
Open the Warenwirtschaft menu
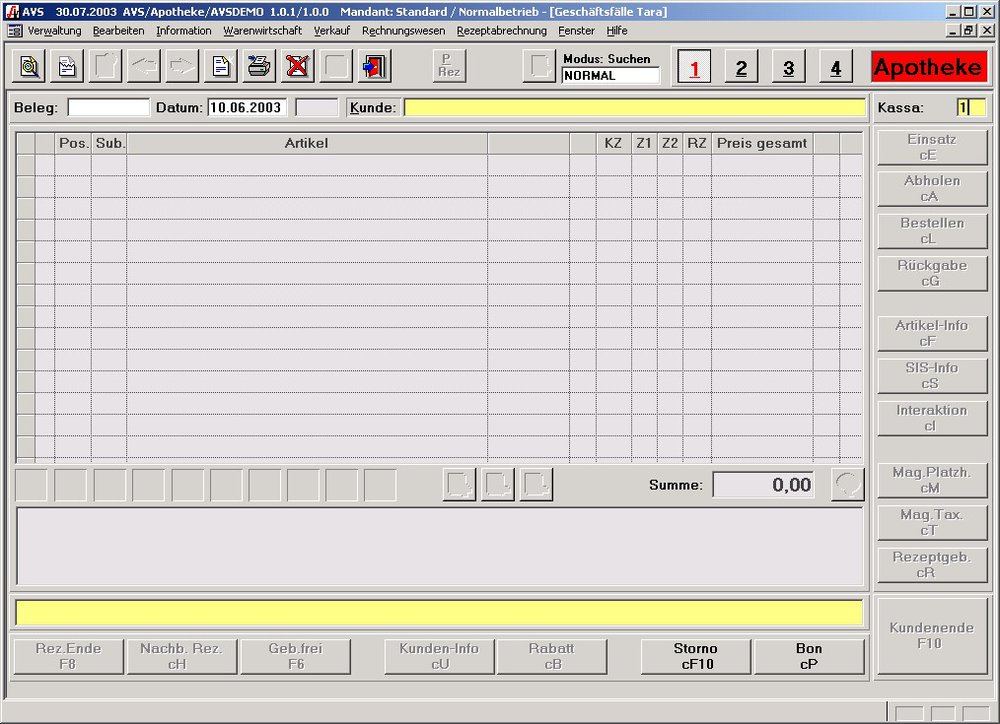tap(262, 31)
